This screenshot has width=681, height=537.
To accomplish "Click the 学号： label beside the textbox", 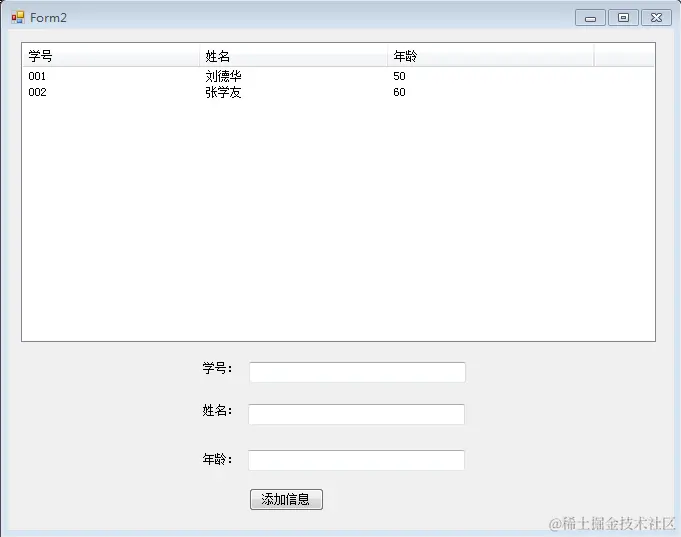I will pyautogui.click(x=218, y=368).
